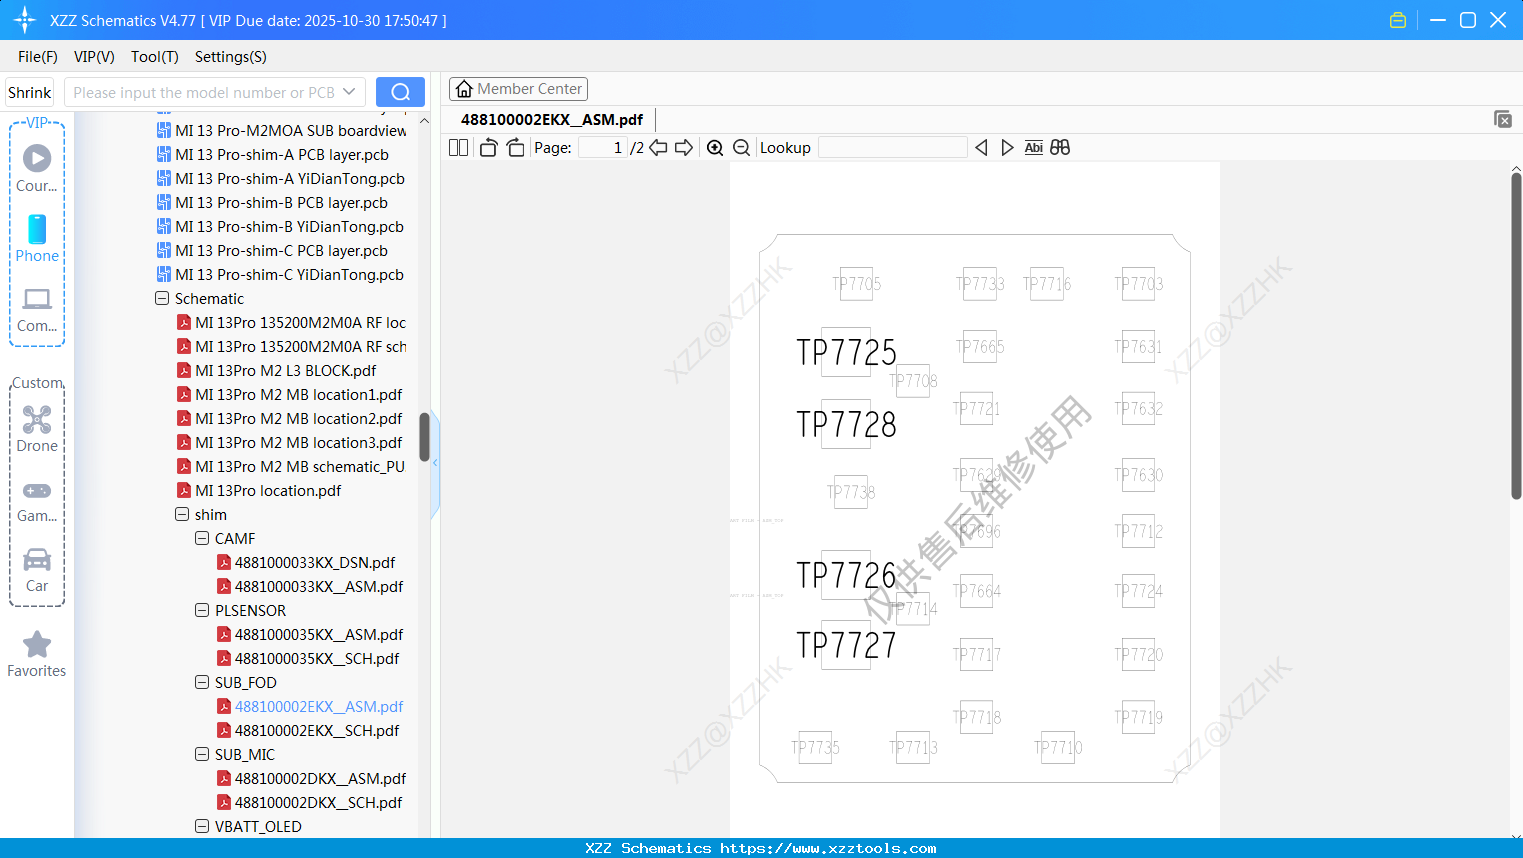The height and width of the screenshot is (858, 1523).
Task: Open the Courses section in sidebar
Action: tap(37, 168)
